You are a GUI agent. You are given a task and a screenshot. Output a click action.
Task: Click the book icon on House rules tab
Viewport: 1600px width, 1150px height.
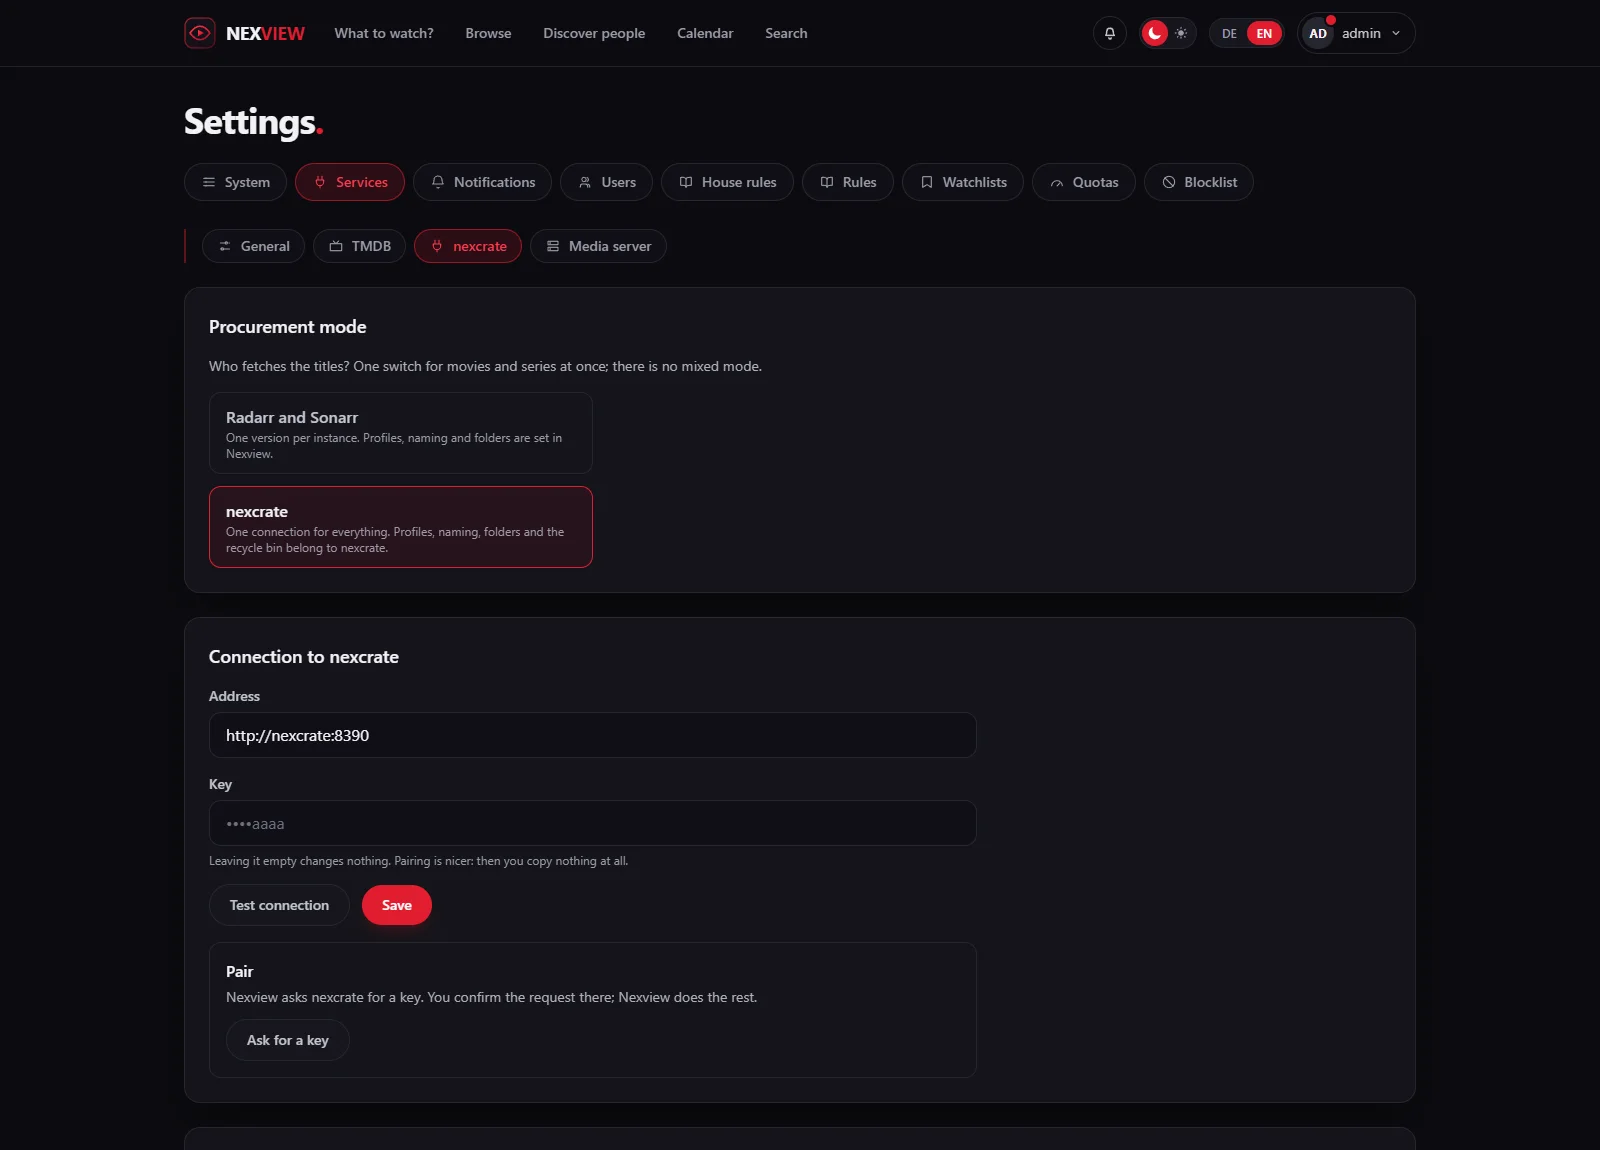pos(686,182)
